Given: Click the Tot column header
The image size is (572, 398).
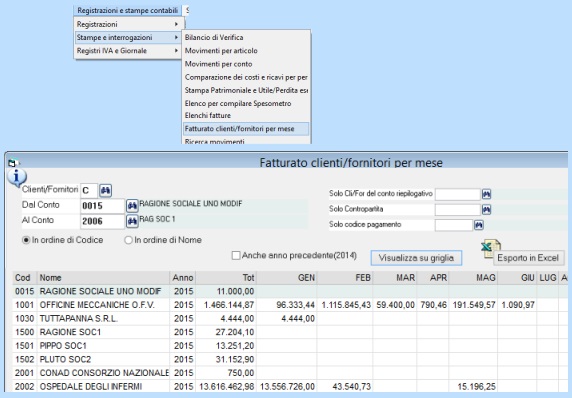Looking at the screenshot, I should 226,278.
